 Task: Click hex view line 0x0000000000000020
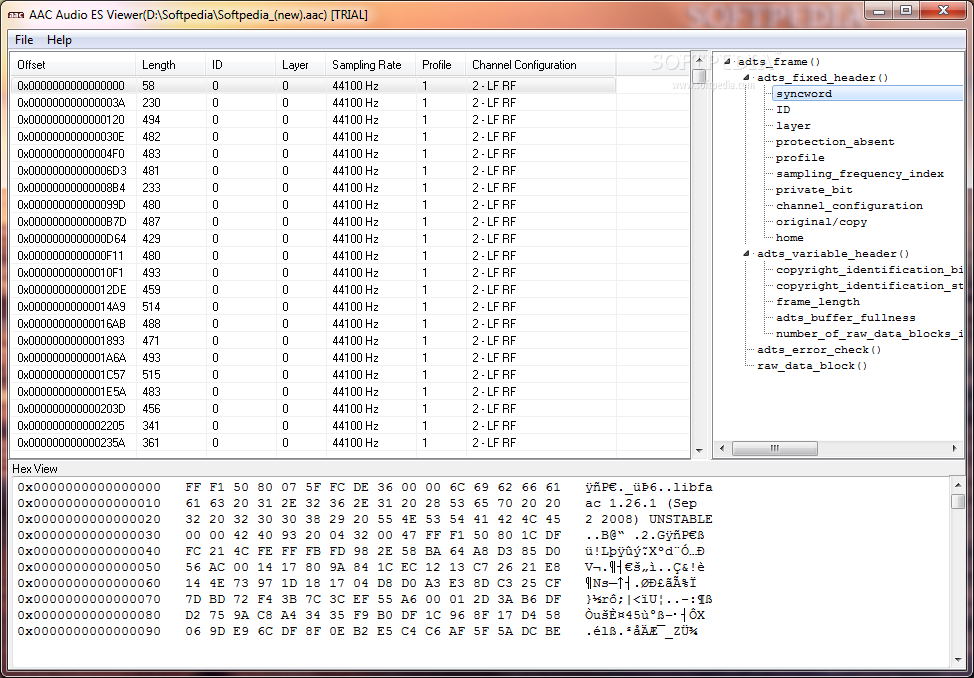pos(365,519)
